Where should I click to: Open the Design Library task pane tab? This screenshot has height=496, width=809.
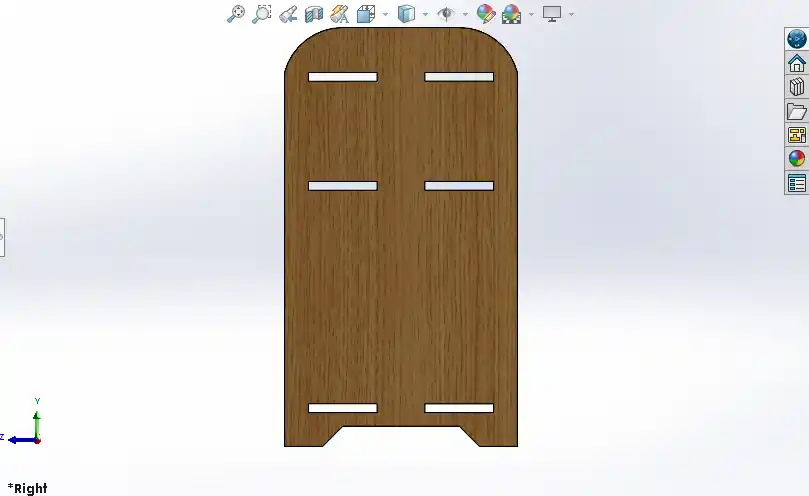pos(797,87)
